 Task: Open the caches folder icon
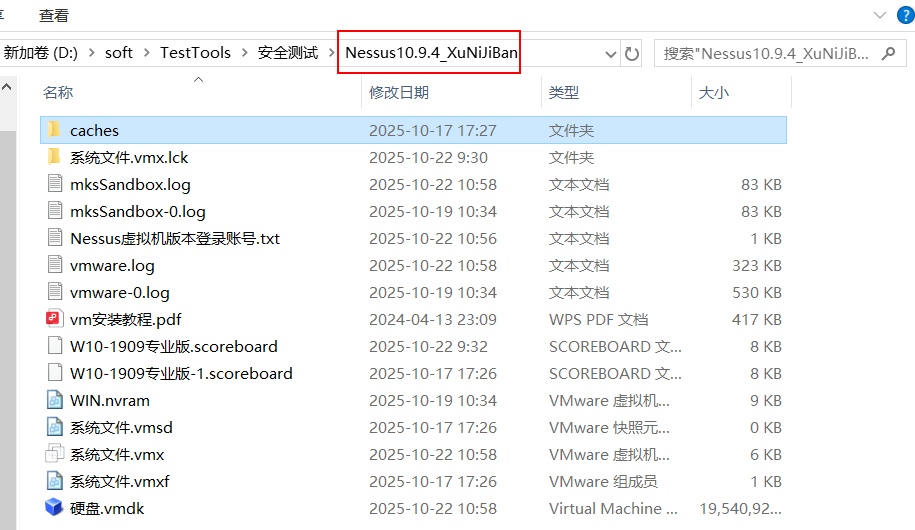[x=54, y=130]
